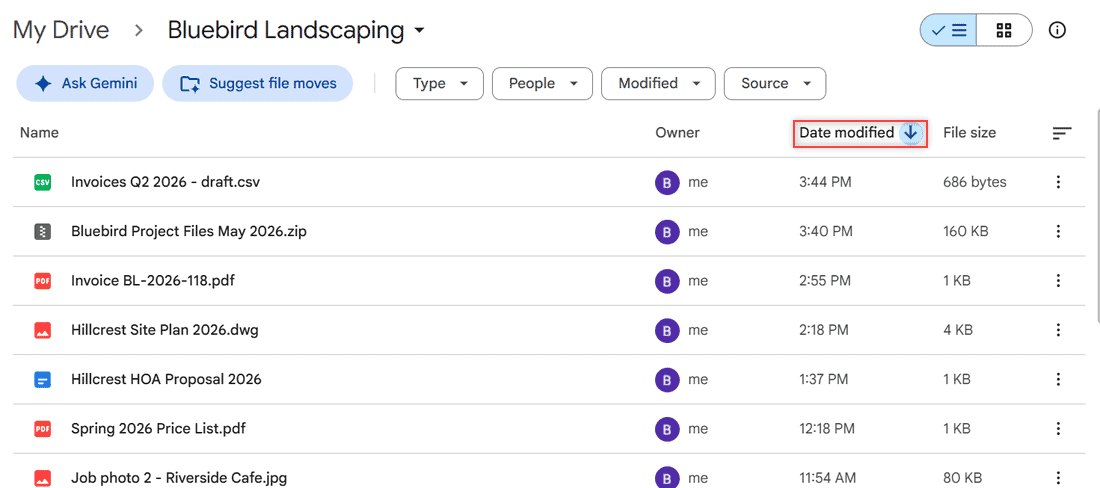Click Suggest file moves button
The width and height of the screenshot is (1100, 488).
click(x=257, y=83)
